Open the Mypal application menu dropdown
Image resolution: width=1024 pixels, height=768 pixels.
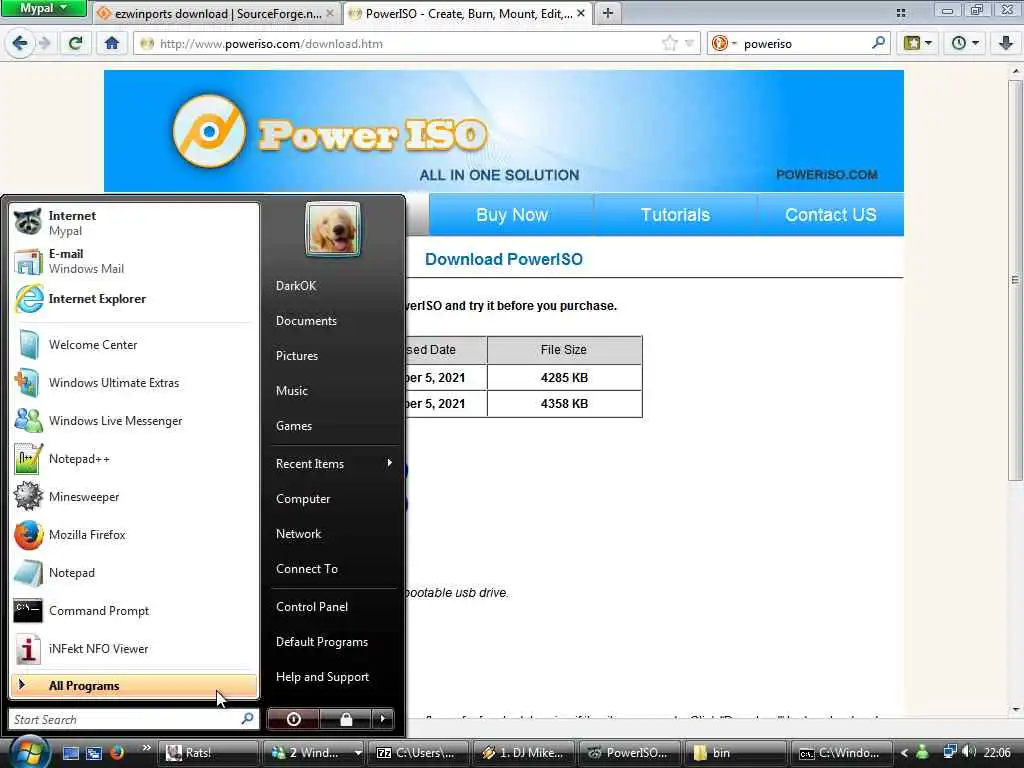point(43,8)
